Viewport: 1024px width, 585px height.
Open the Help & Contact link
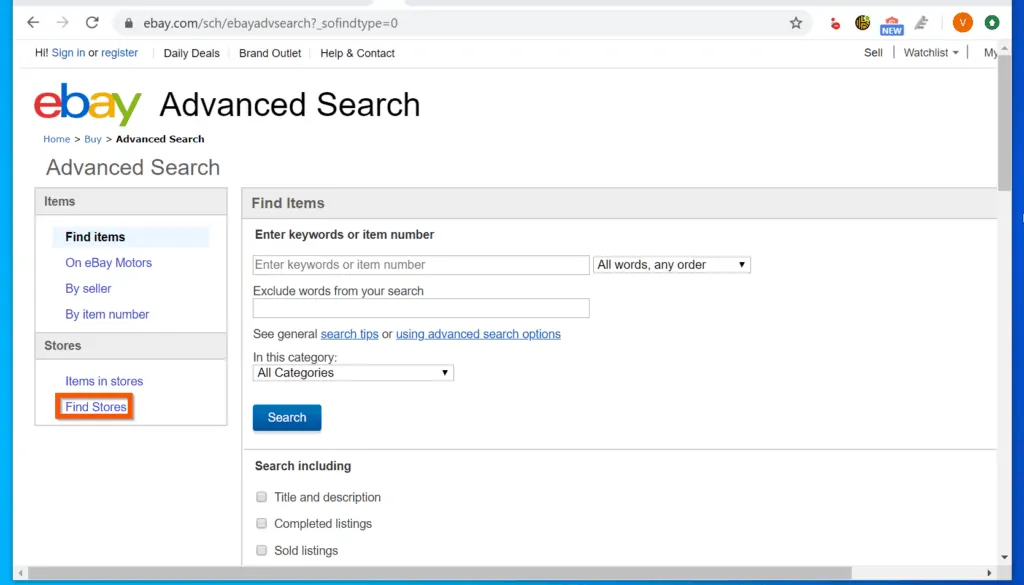coord(357,54)
